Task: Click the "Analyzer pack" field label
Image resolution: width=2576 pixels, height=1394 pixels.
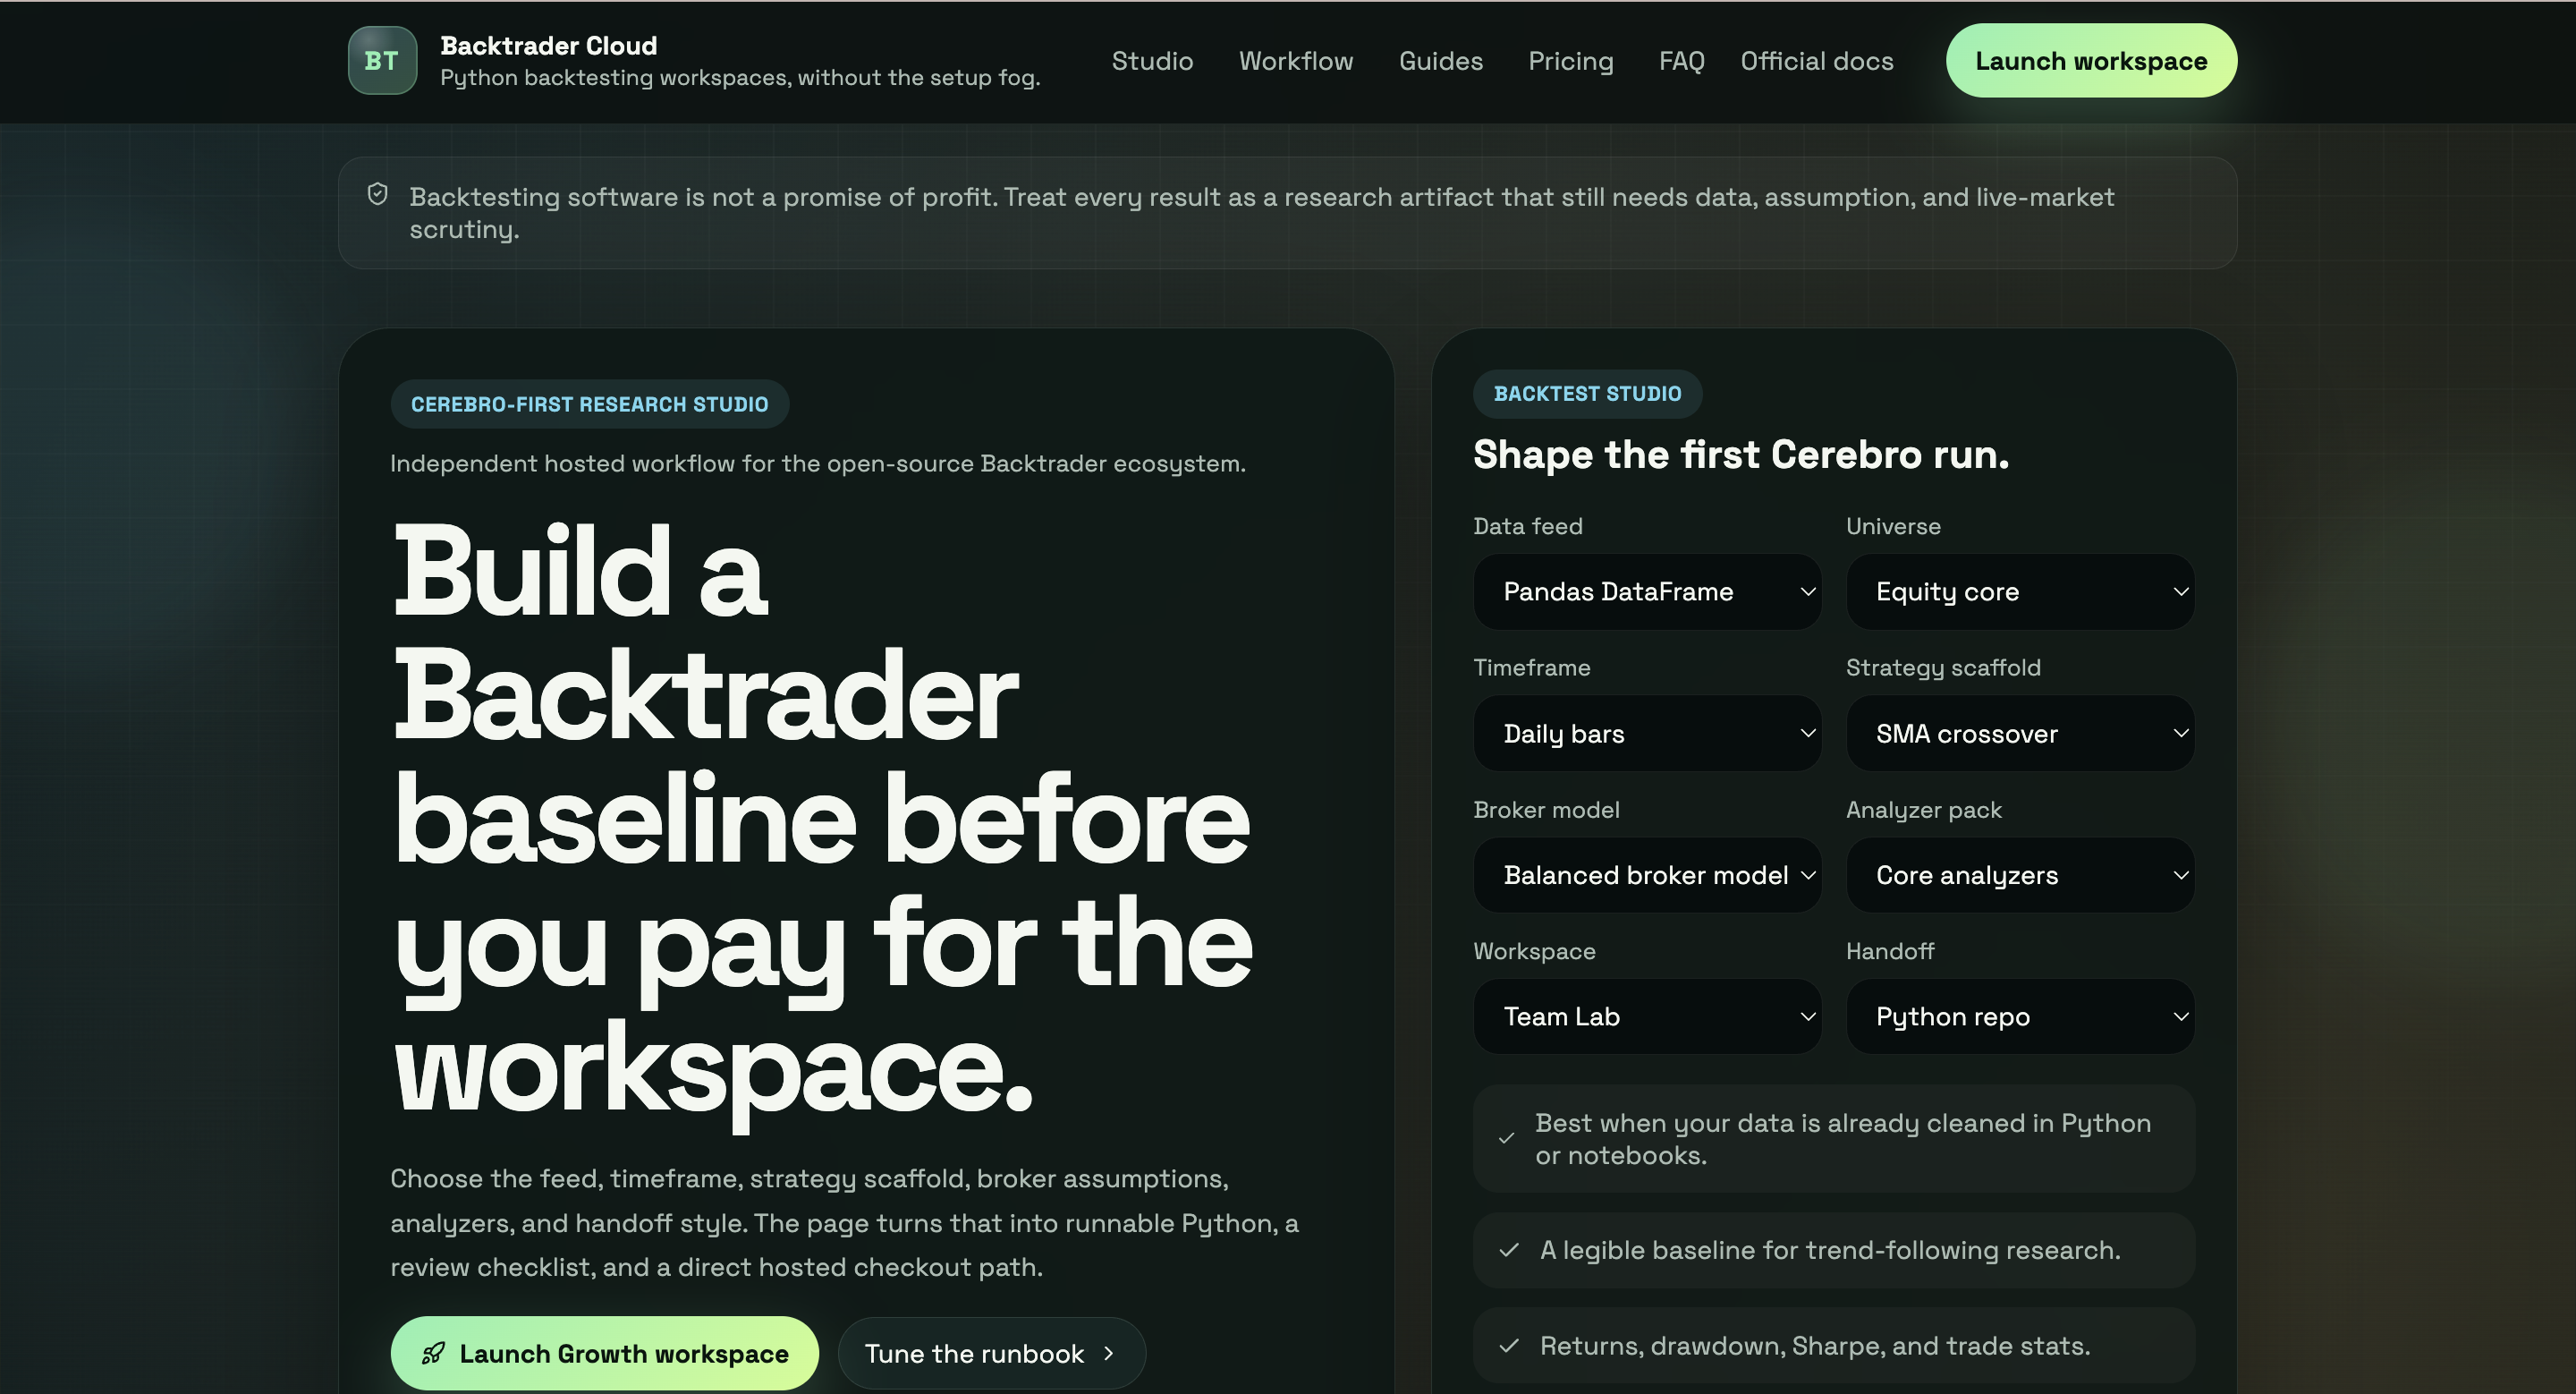Action: [x=1923, y=809]
